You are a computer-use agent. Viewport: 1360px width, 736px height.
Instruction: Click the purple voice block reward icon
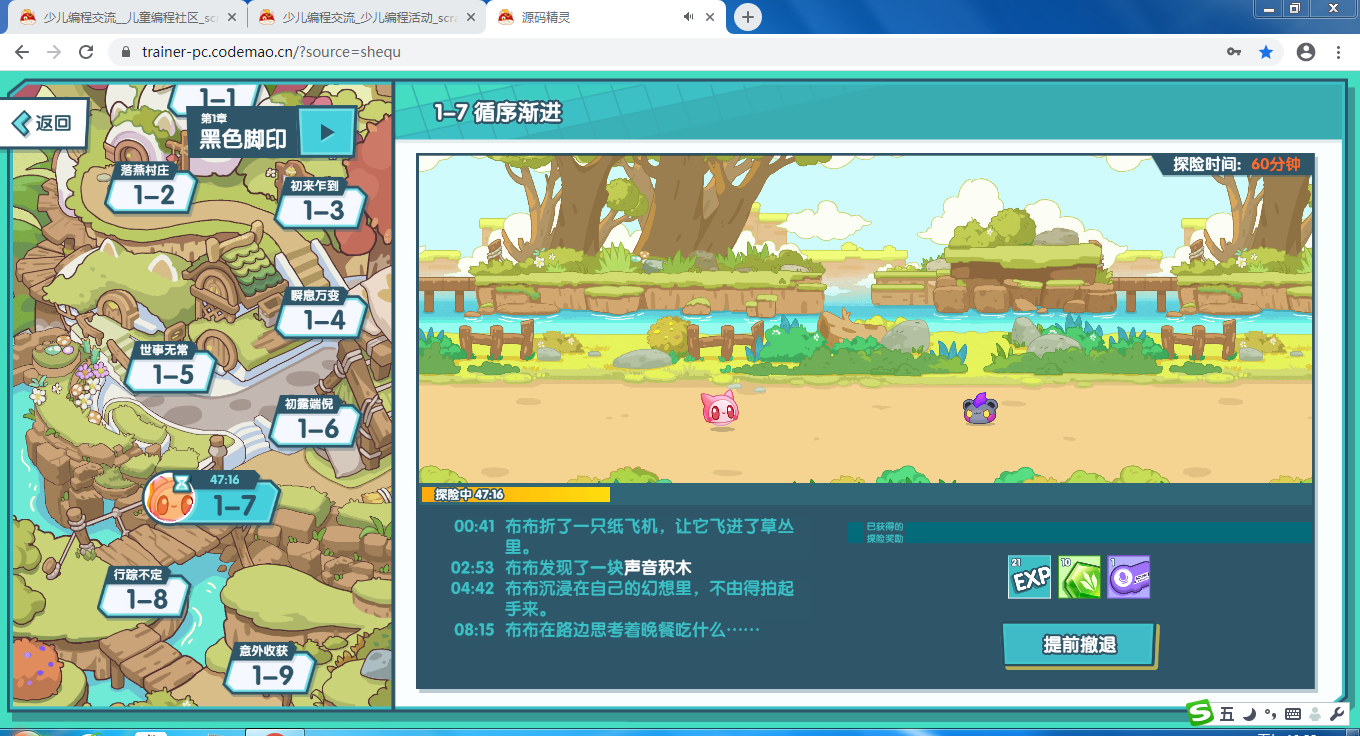1128,577
